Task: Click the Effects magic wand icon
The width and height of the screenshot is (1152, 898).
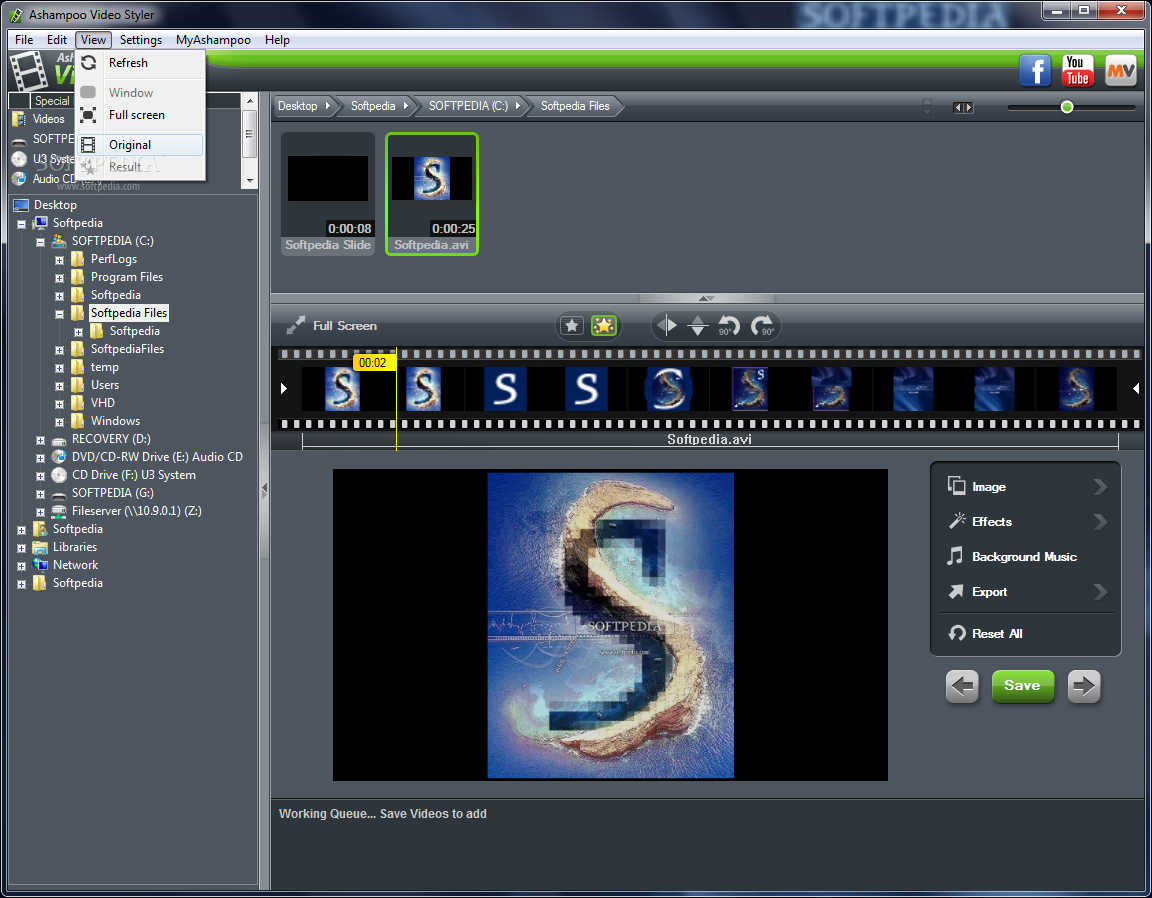Action: click(956, 521)
